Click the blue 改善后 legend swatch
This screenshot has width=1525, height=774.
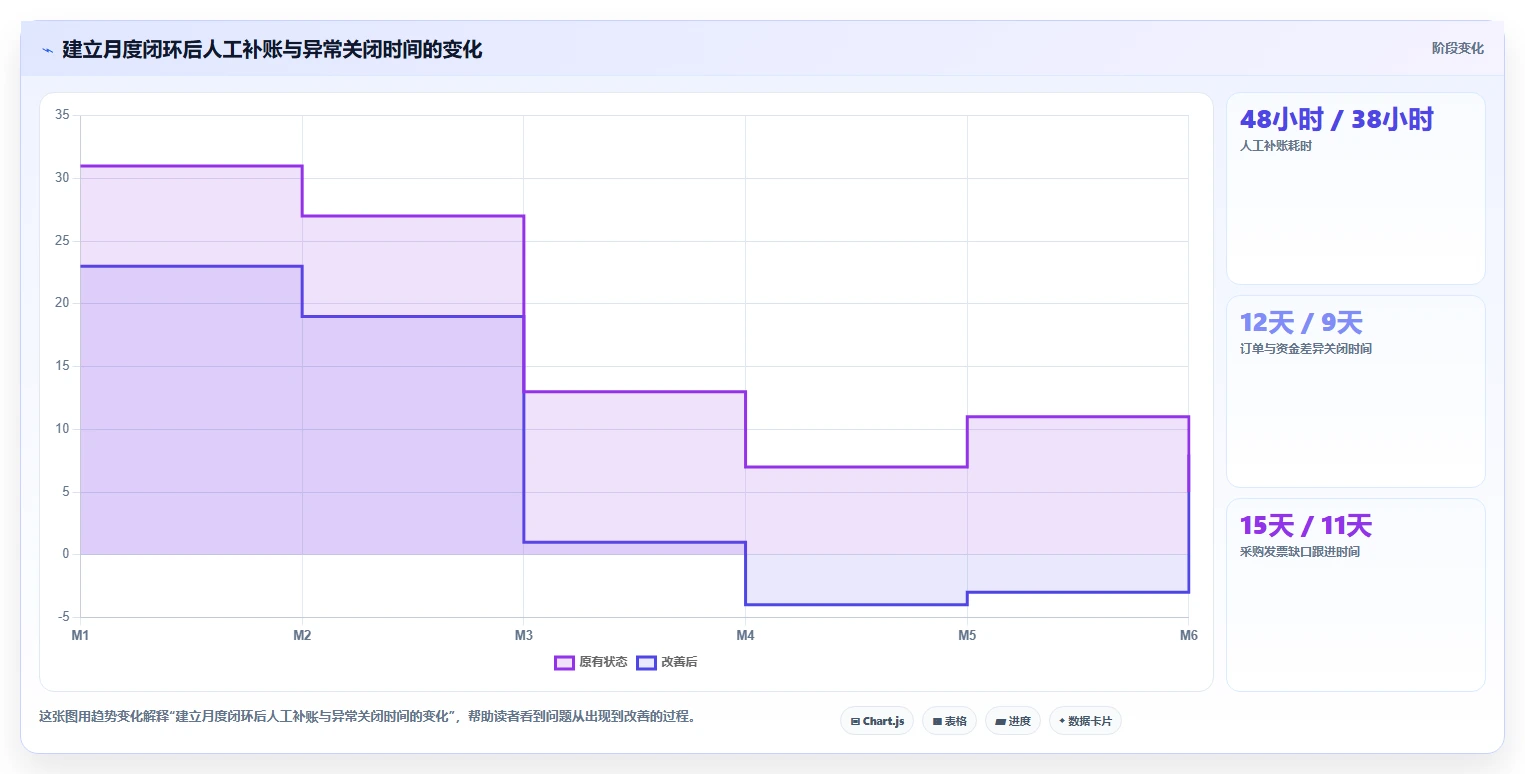click(x=646, y=663)
